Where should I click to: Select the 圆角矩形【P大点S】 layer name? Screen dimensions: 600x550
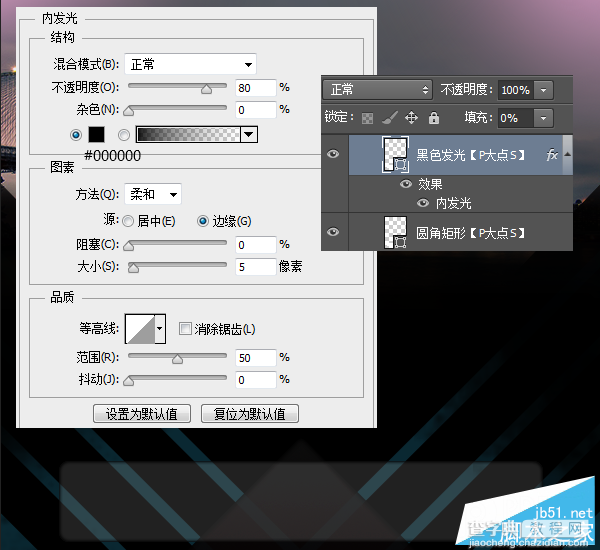471,233
